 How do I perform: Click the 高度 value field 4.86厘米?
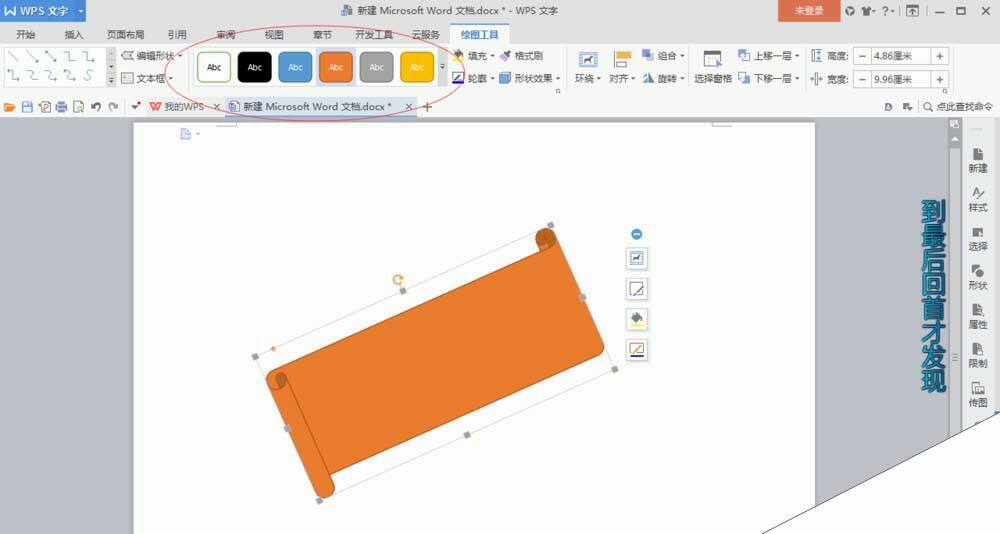click(901, 56)
